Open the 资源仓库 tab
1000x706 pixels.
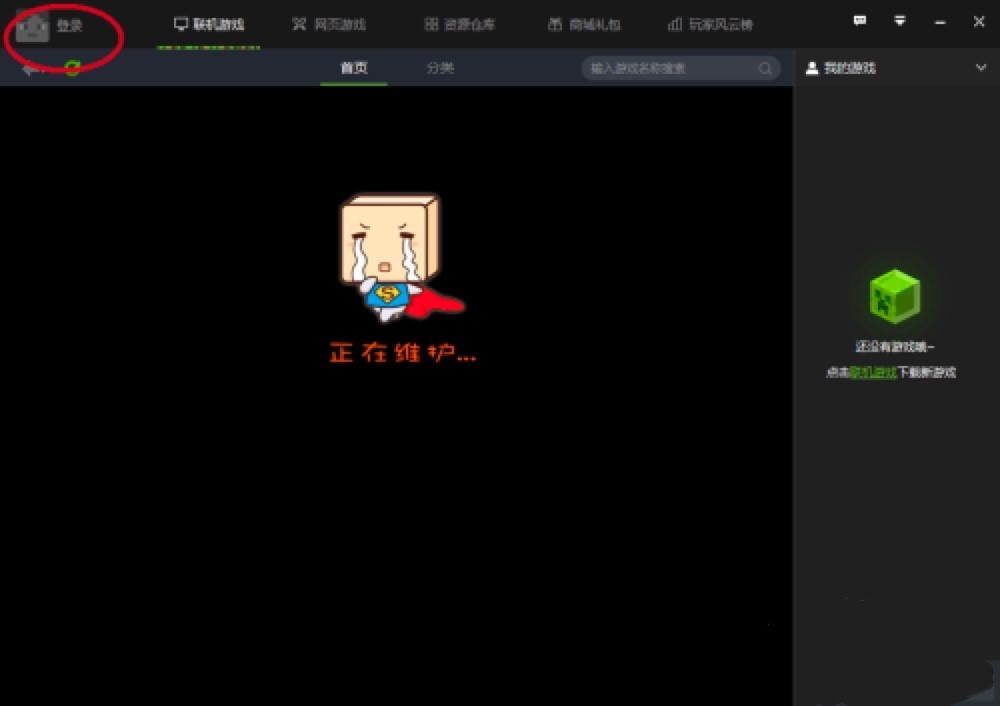click(x=460, y=24)
